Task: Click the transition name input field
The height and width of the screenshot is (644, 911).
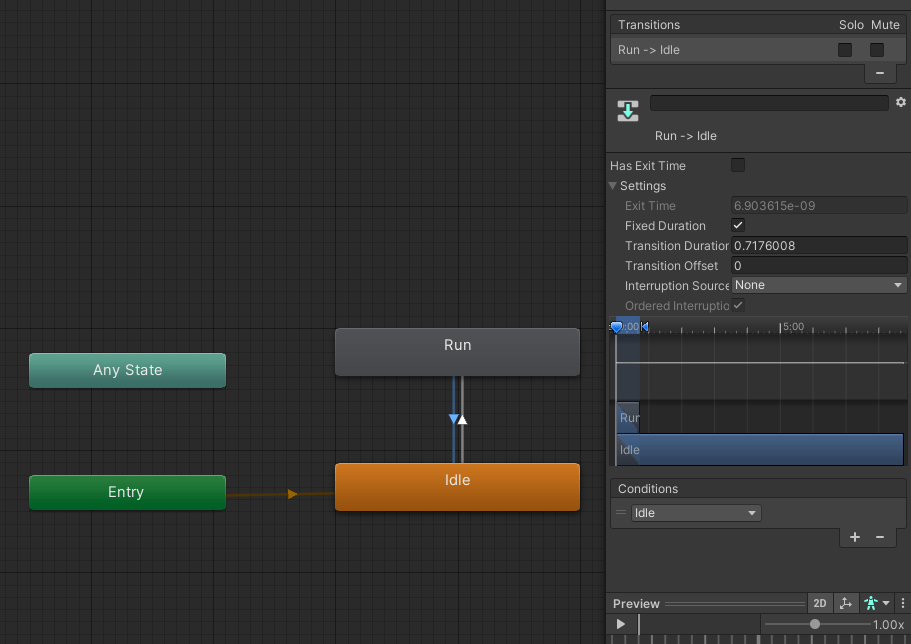Action: (769, 103)
